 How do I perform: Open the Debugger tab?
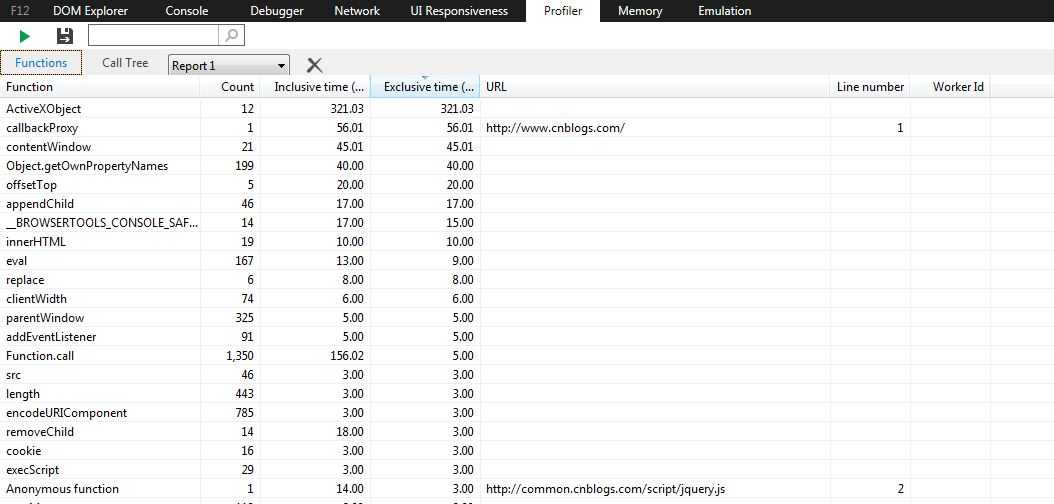[x=277, y=11]
